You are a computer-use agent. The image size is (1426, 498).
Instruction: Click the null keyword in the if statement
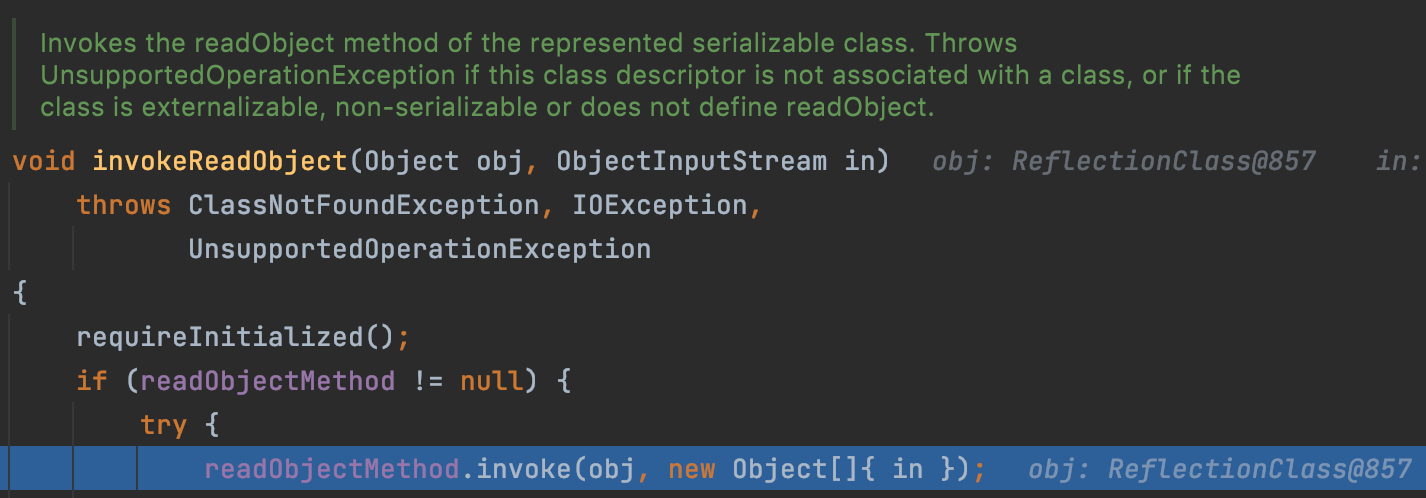[491, 381]
